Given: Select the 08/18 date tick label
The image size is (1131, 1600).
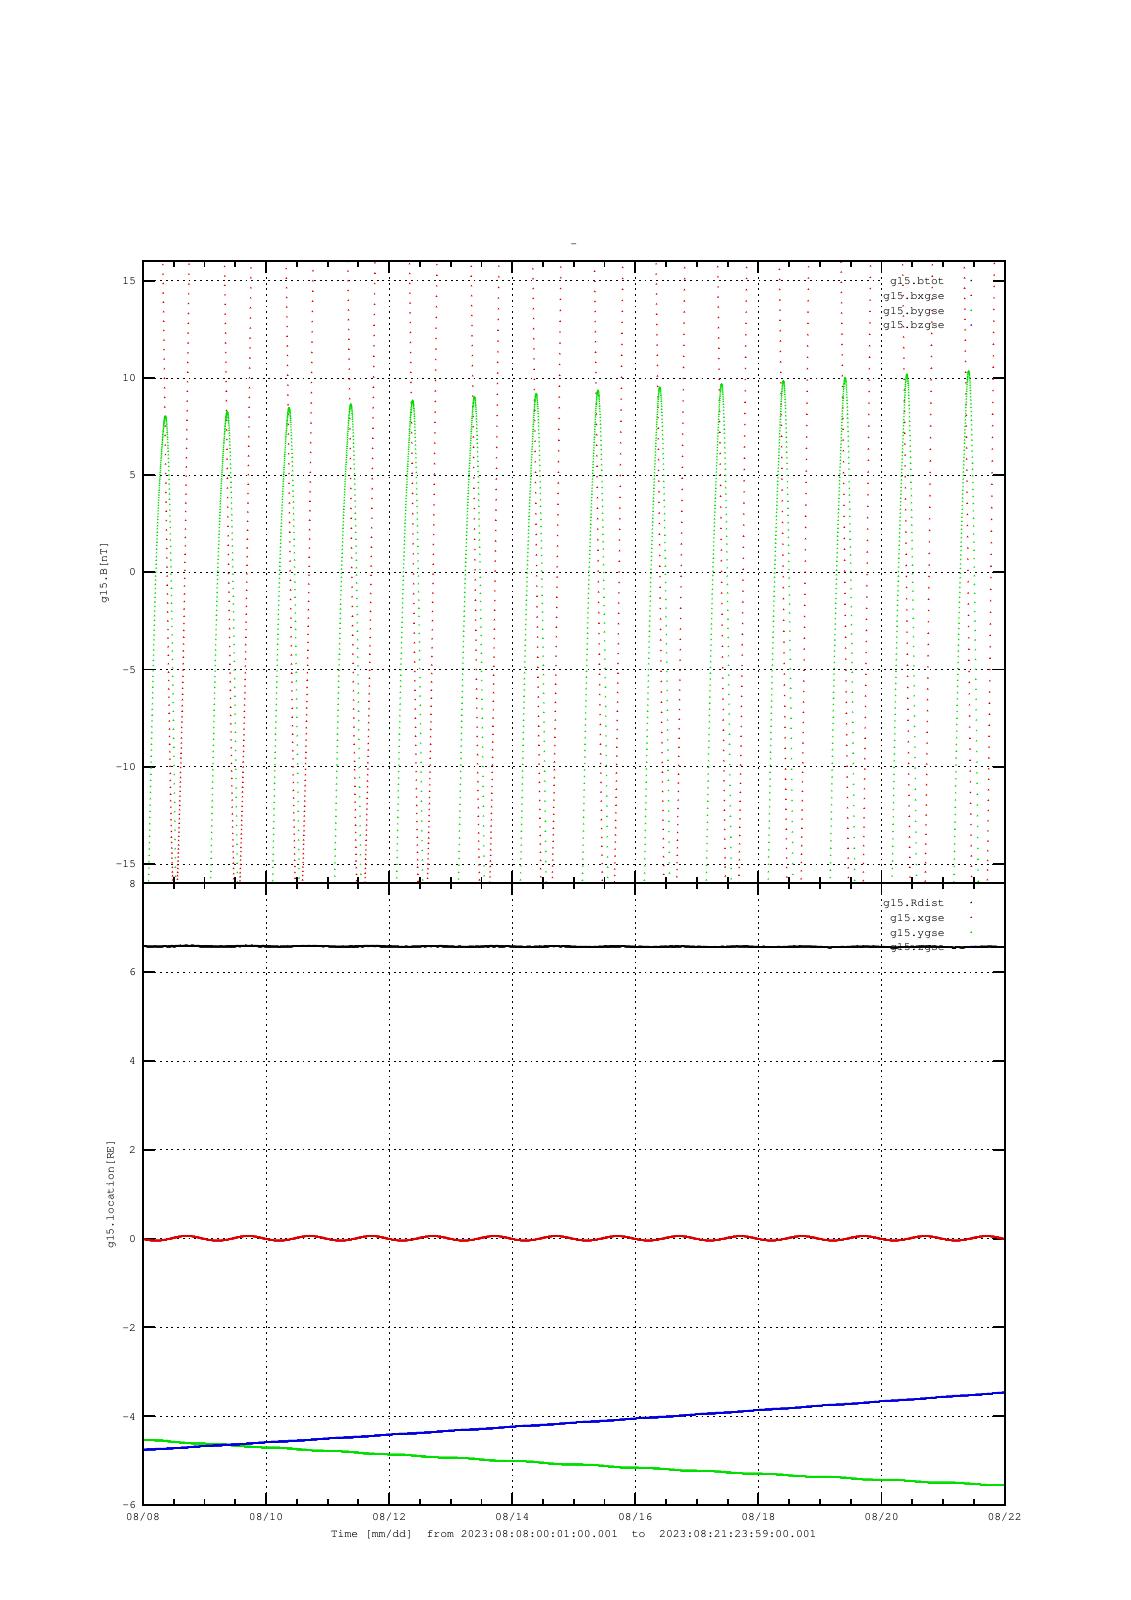Looking at the screenshot, I should pyautogui.click(x=758, y=1517).
